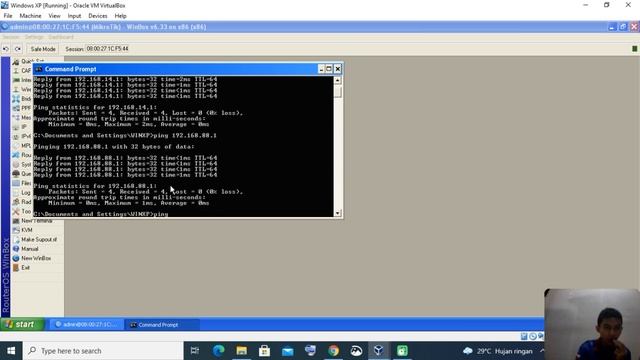Open Log in WinBox sidebar
Screen dimensions: 640x360
[22, 193]
